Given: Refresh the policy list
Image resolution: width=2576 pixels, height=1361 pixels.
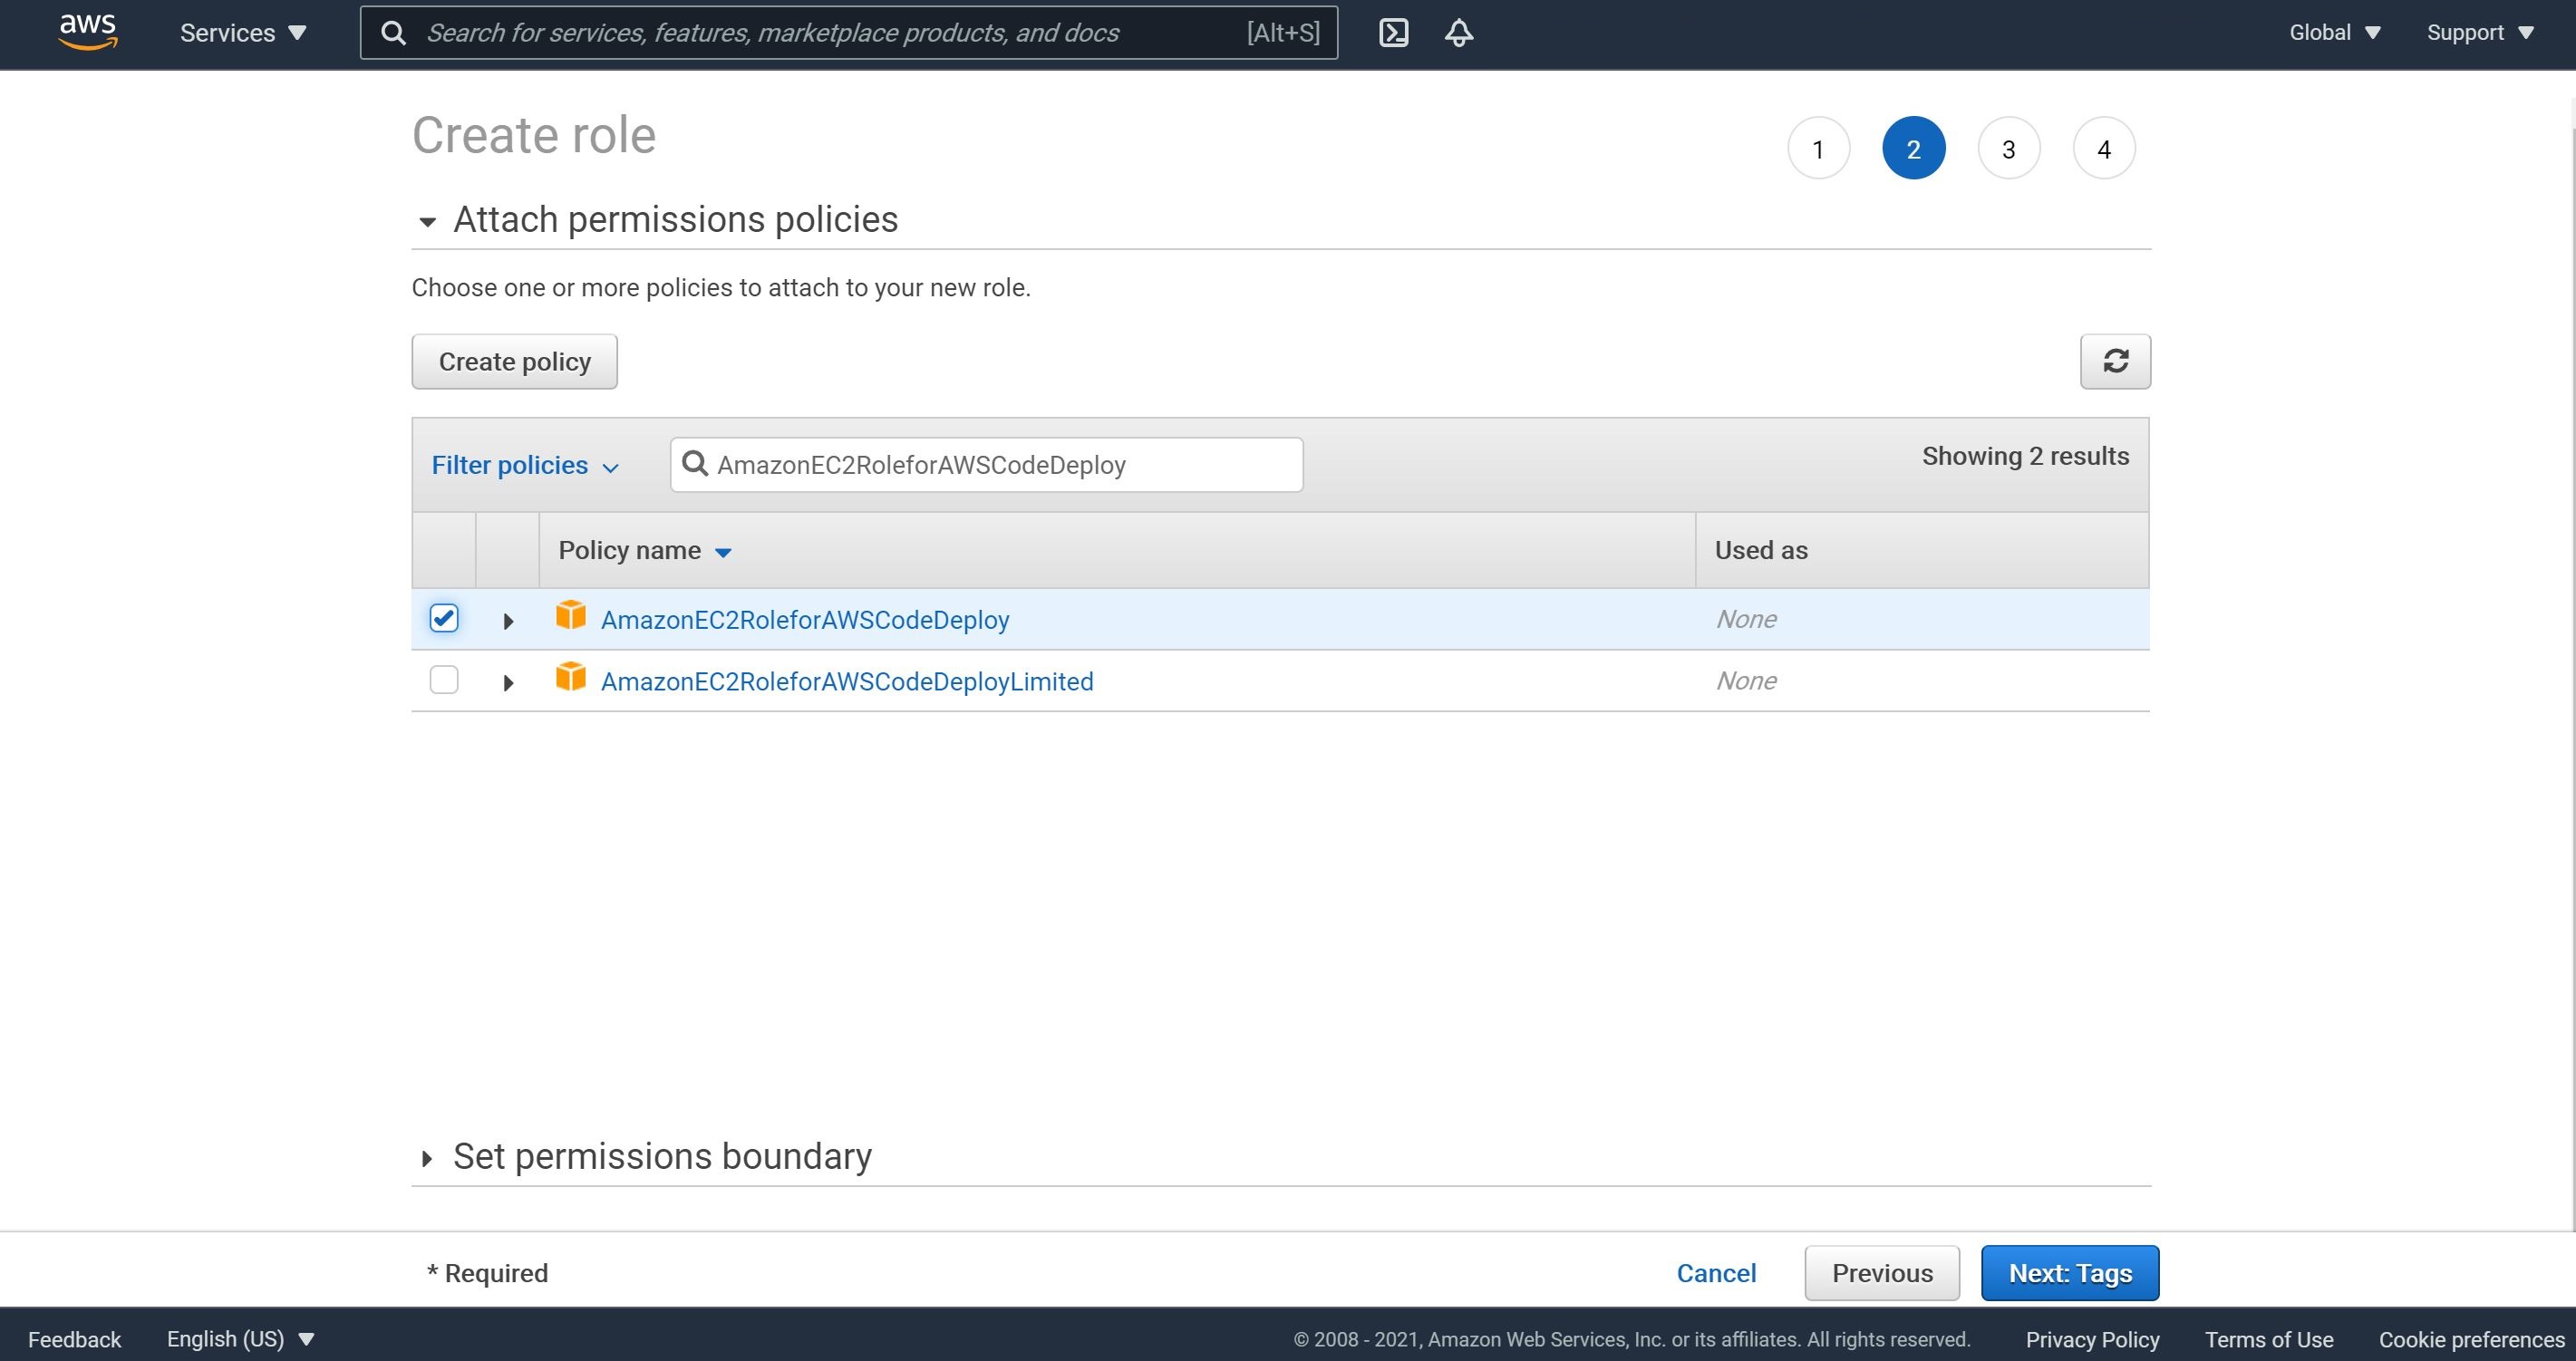Looking at the screenshot, I should coord(2115,361).
